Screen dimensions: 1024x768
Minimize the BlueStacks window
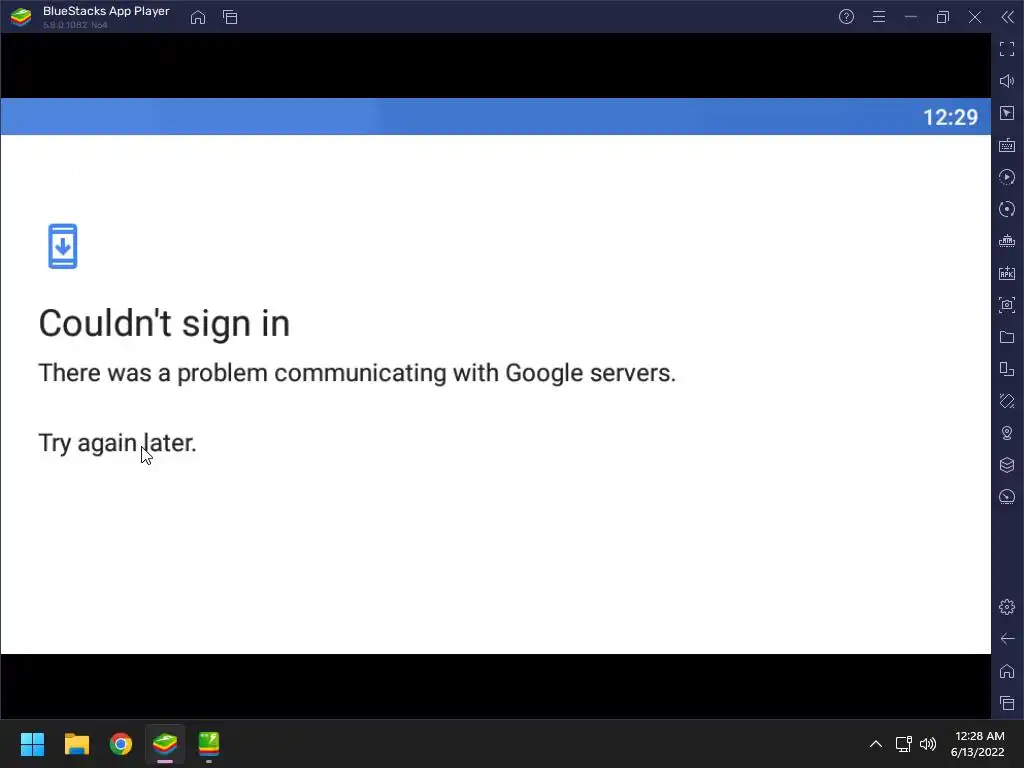coord(911,17)
